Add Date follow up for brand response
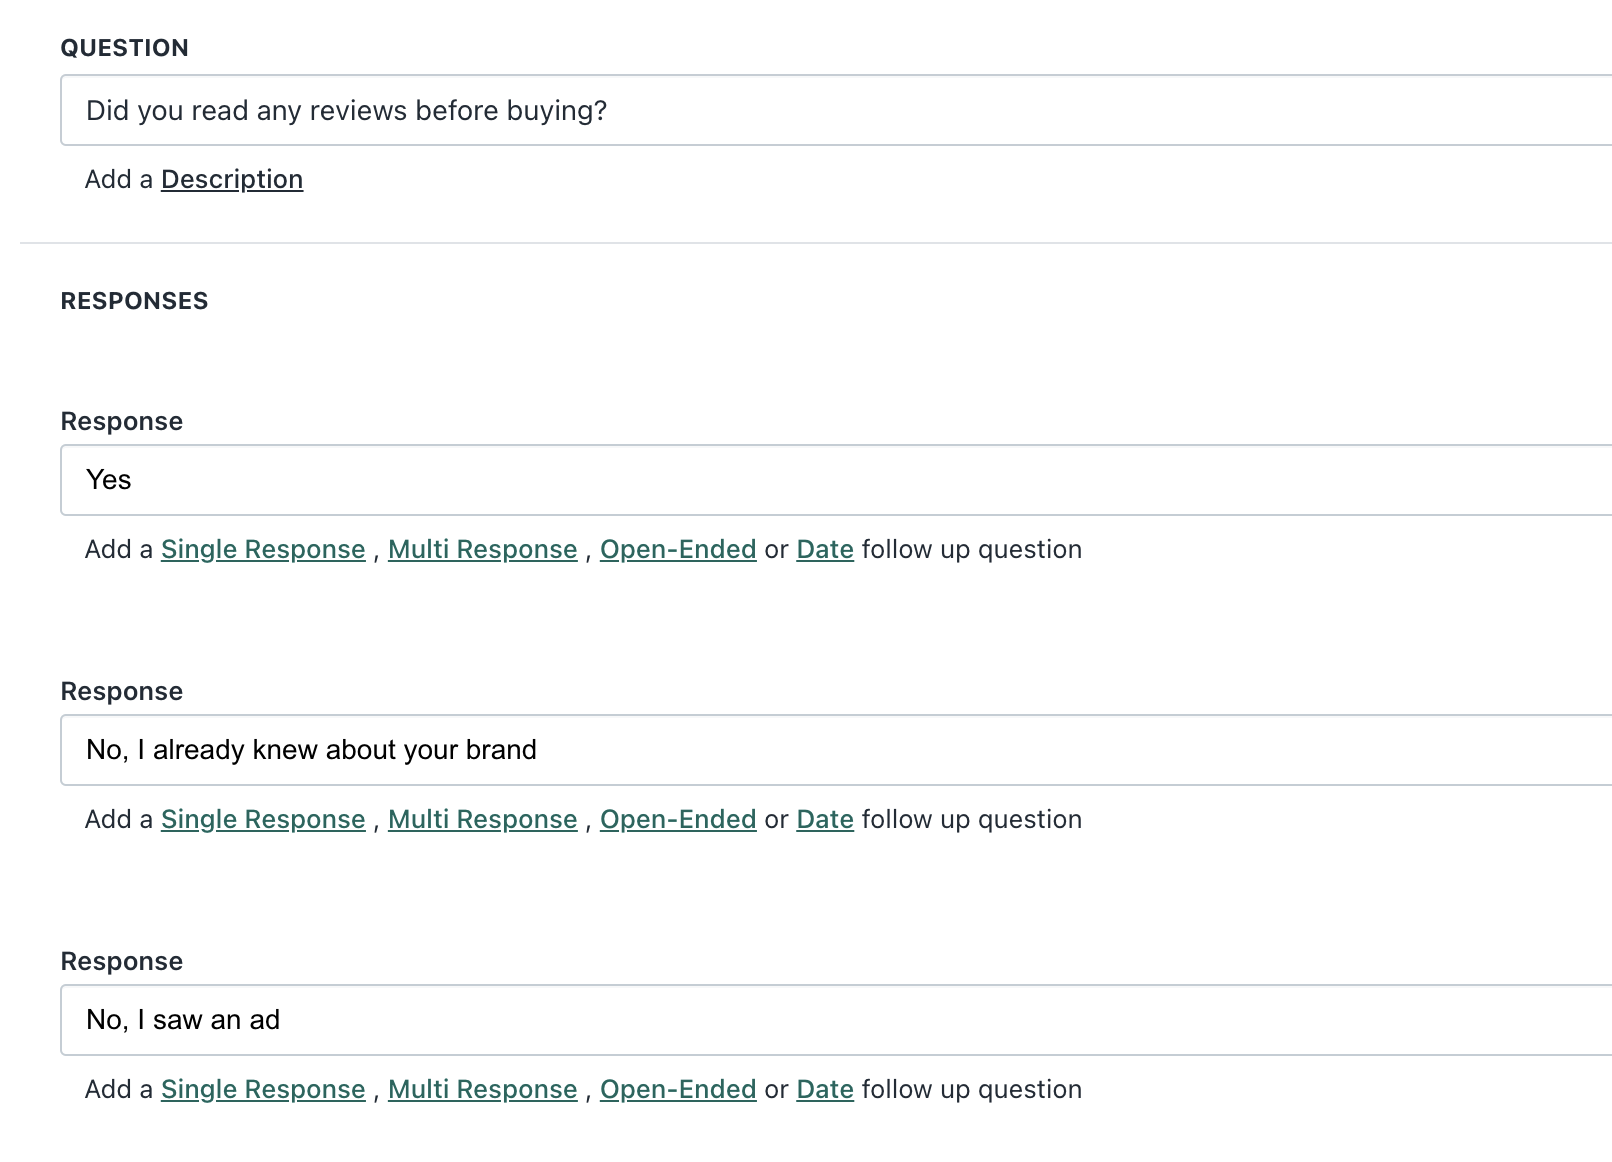The height and width of the screenshot is (1162, 1612). click(x=824, y=820)
